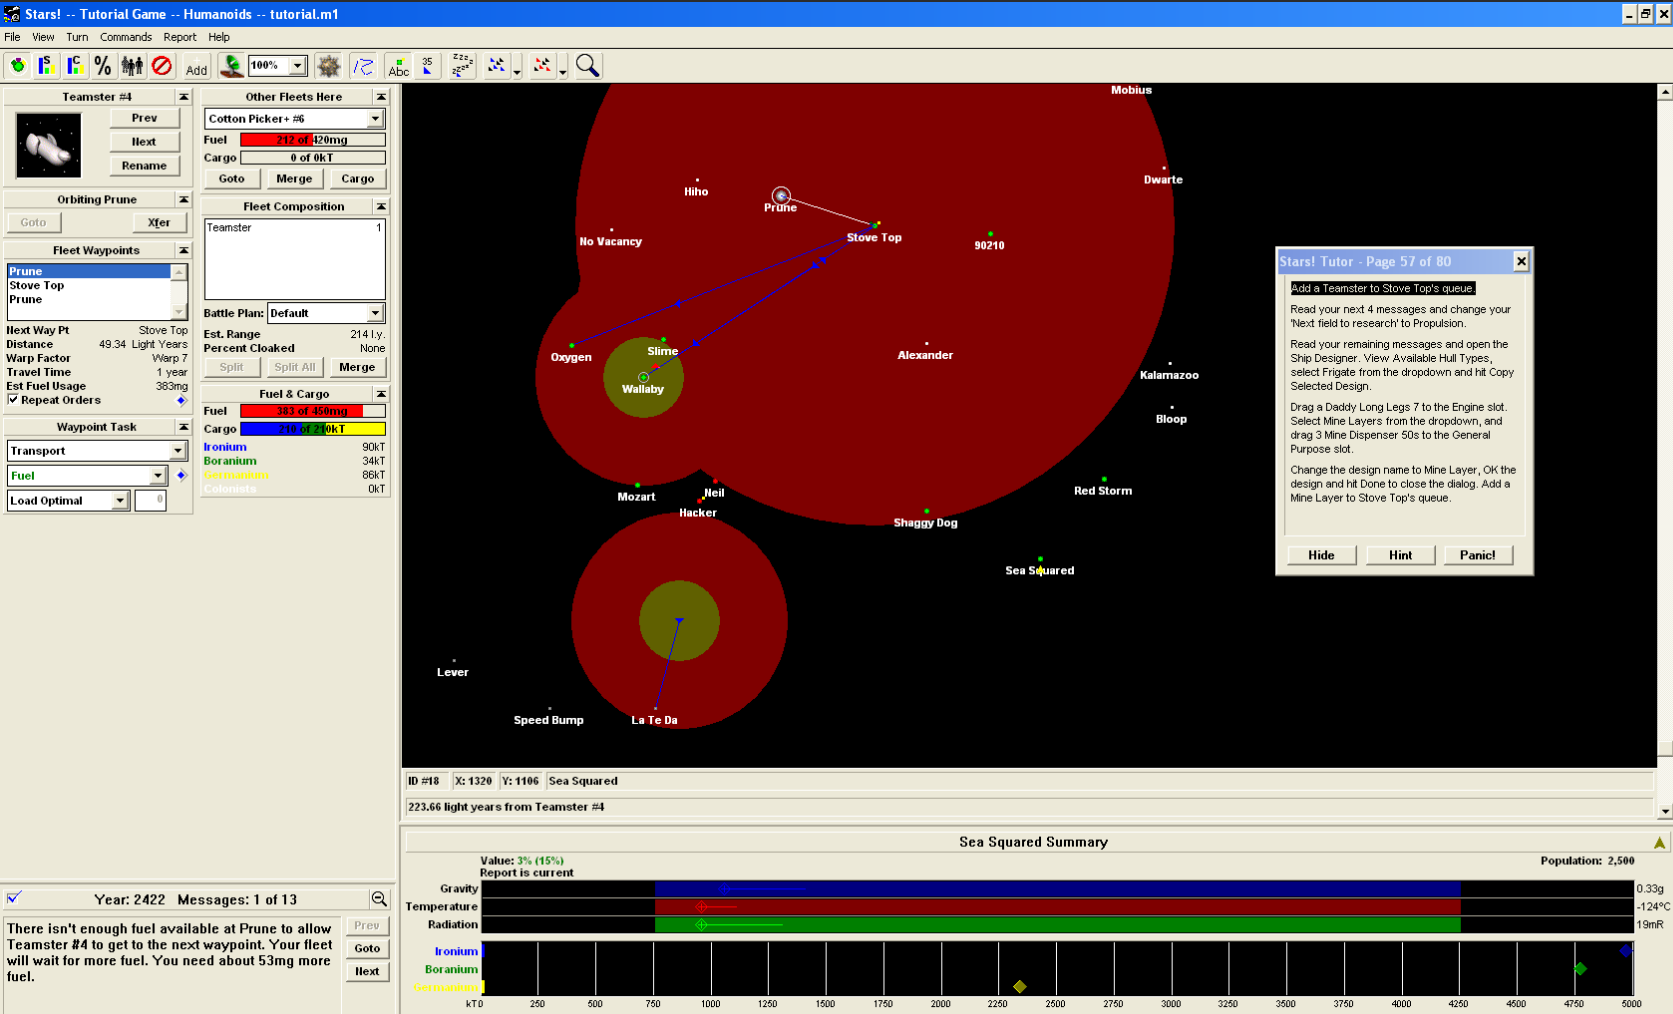
Task: Uncheck the Repeat Orders checkbox
Action: point(13,400)
